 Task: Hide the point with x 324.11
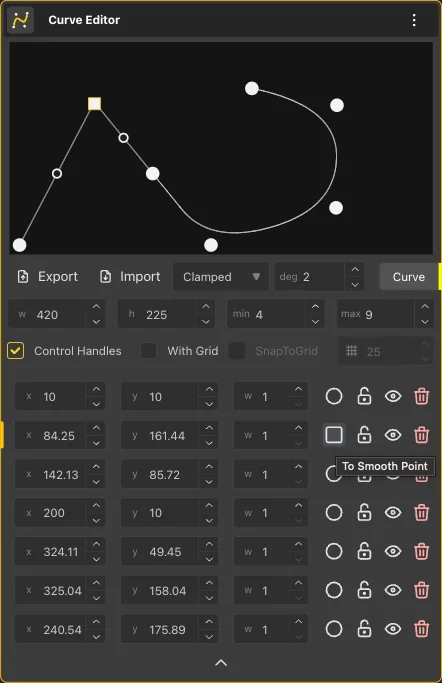[393, 551]
